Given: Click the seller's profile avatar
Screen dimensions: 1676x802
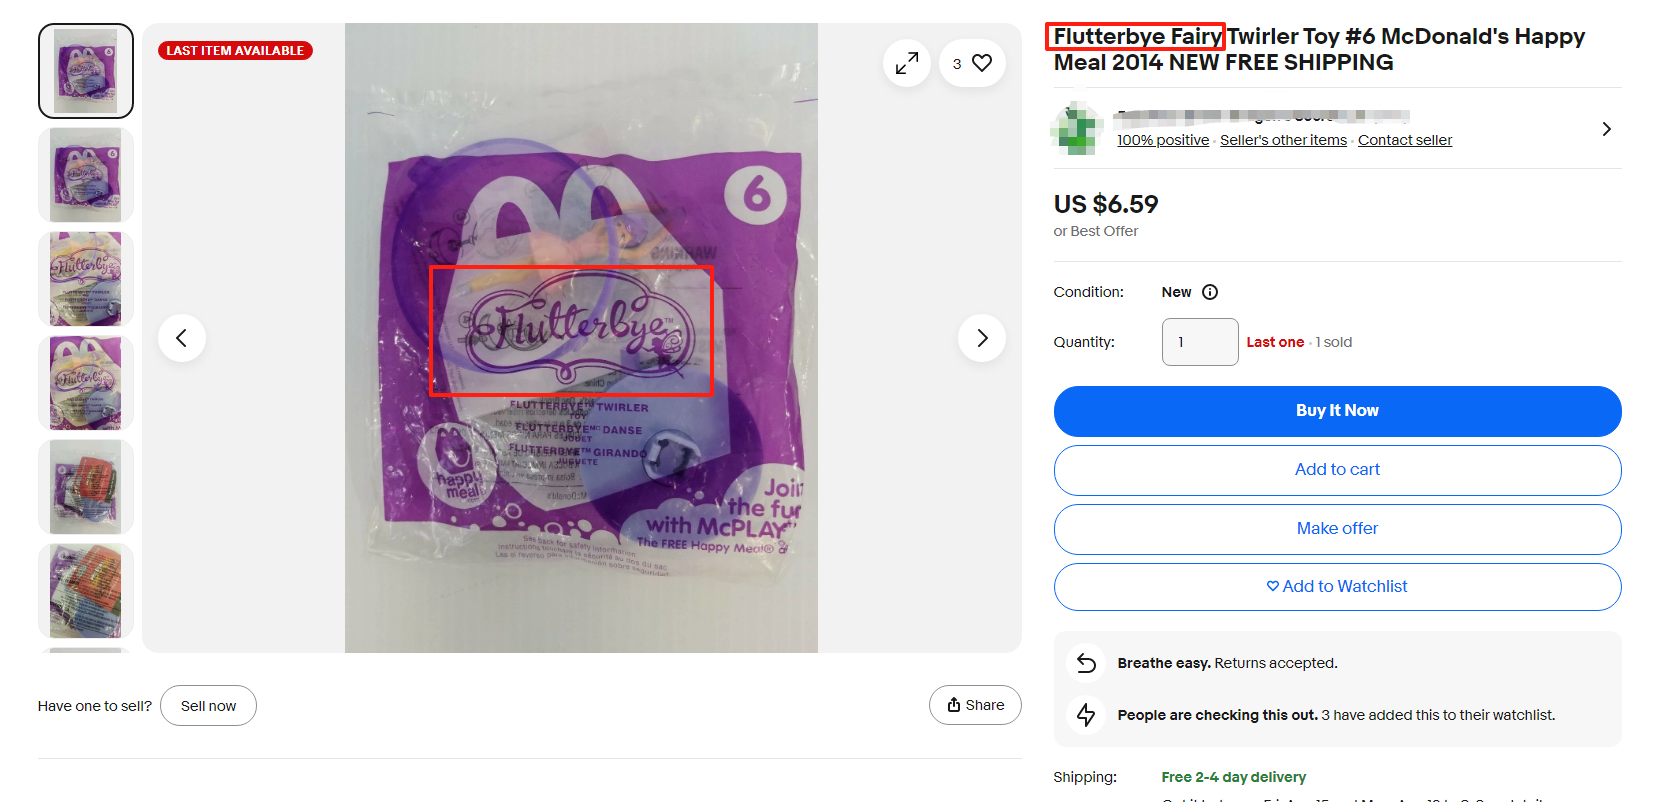Looking at the screenshot, I should click(1077, 128).
